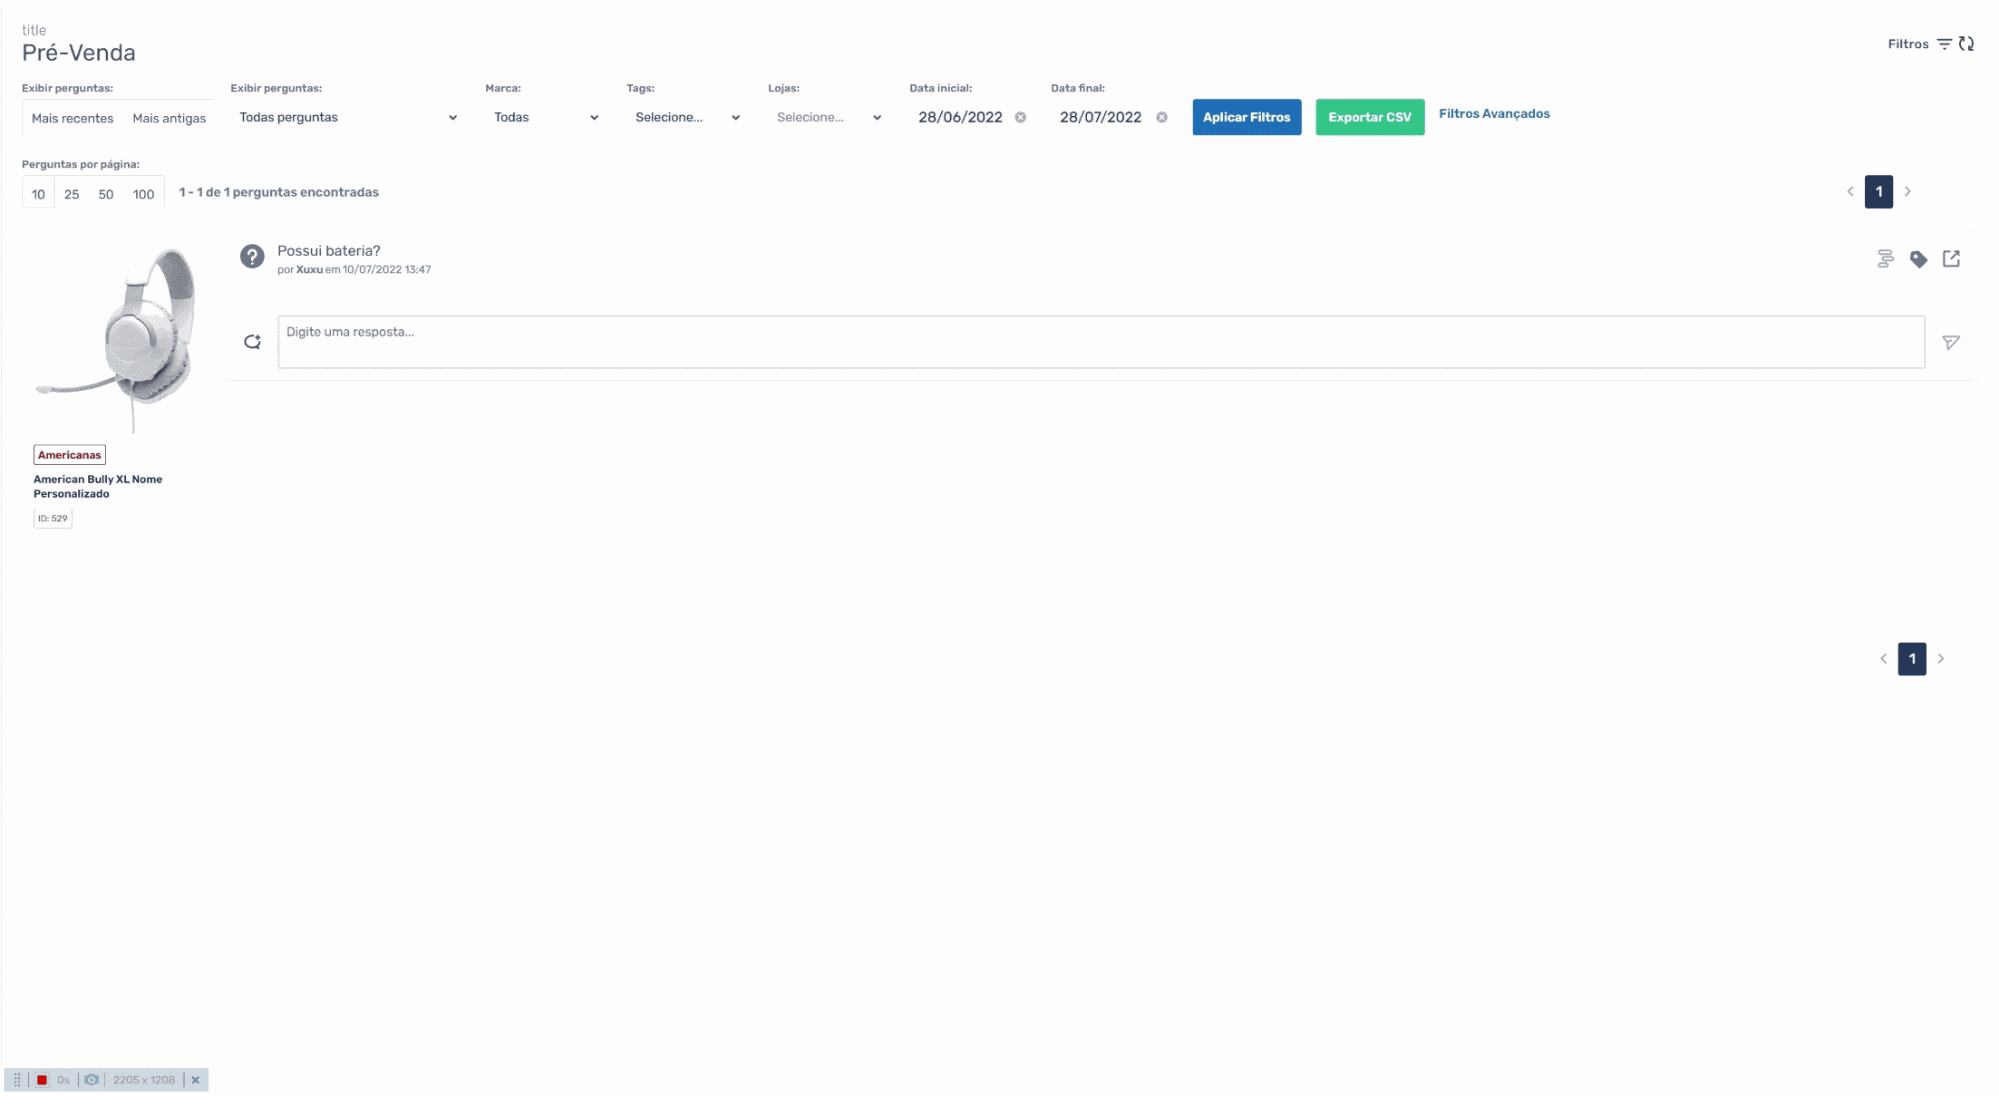Go to previous page in bottom pagination
The width and height of the screenshot is (1999, 1096).
(x=1883, y=659)
